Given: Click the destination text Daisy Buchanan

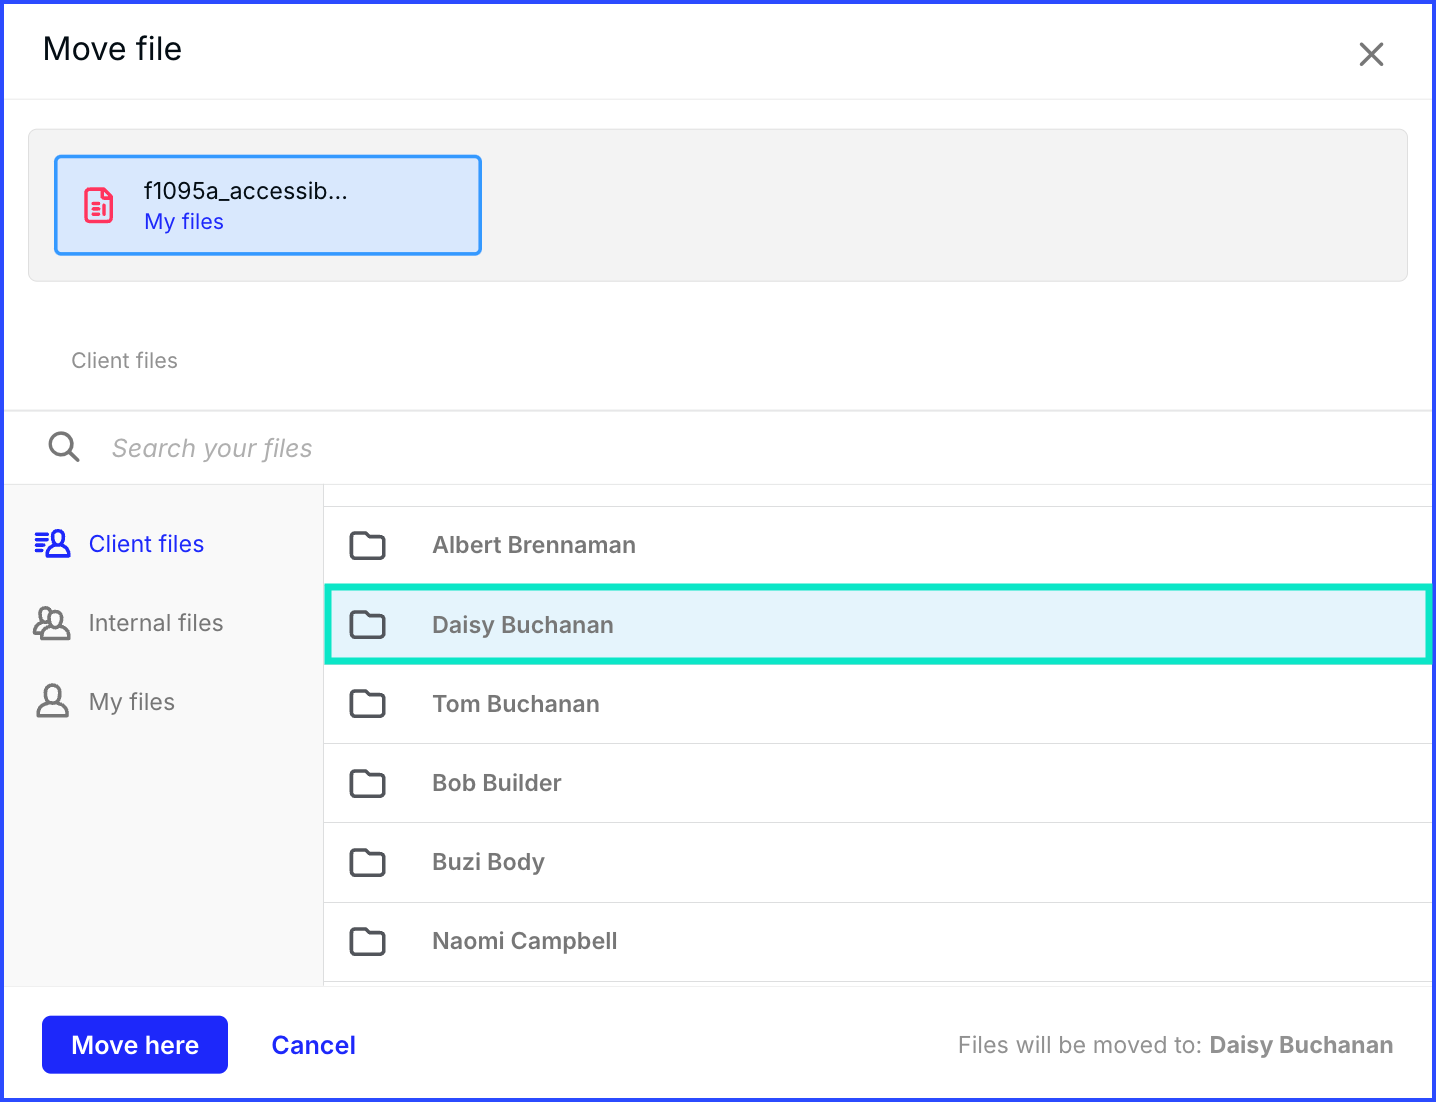Looking at the screenshot, I should pos(1301,1045).
